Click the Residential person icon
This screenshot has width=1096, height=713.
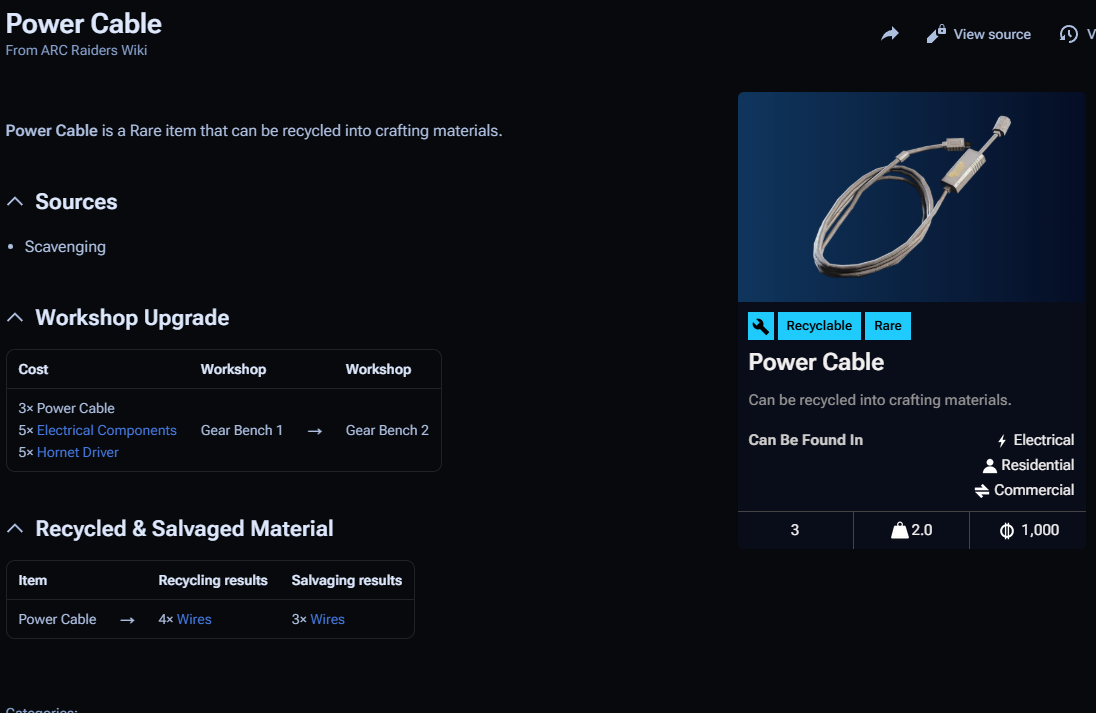point(990,466)
